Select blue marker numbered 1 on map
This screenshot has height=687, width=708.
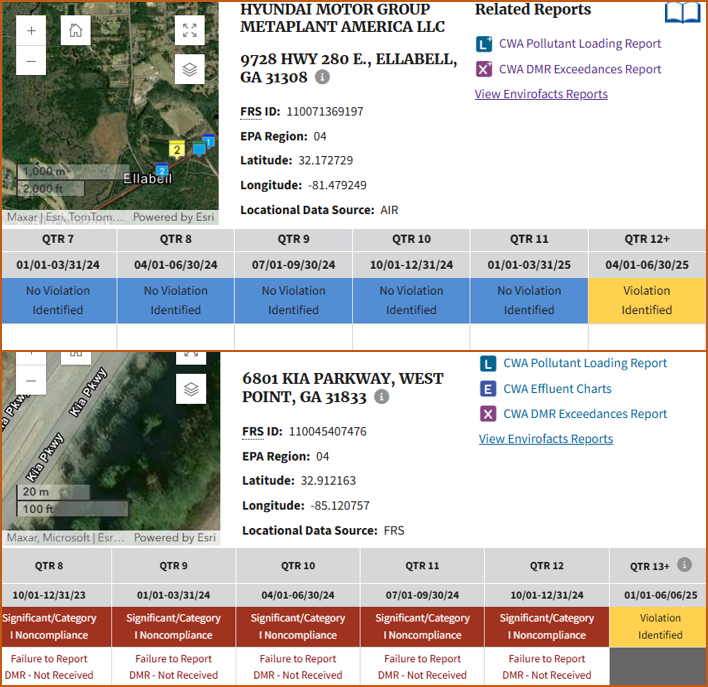209,141
